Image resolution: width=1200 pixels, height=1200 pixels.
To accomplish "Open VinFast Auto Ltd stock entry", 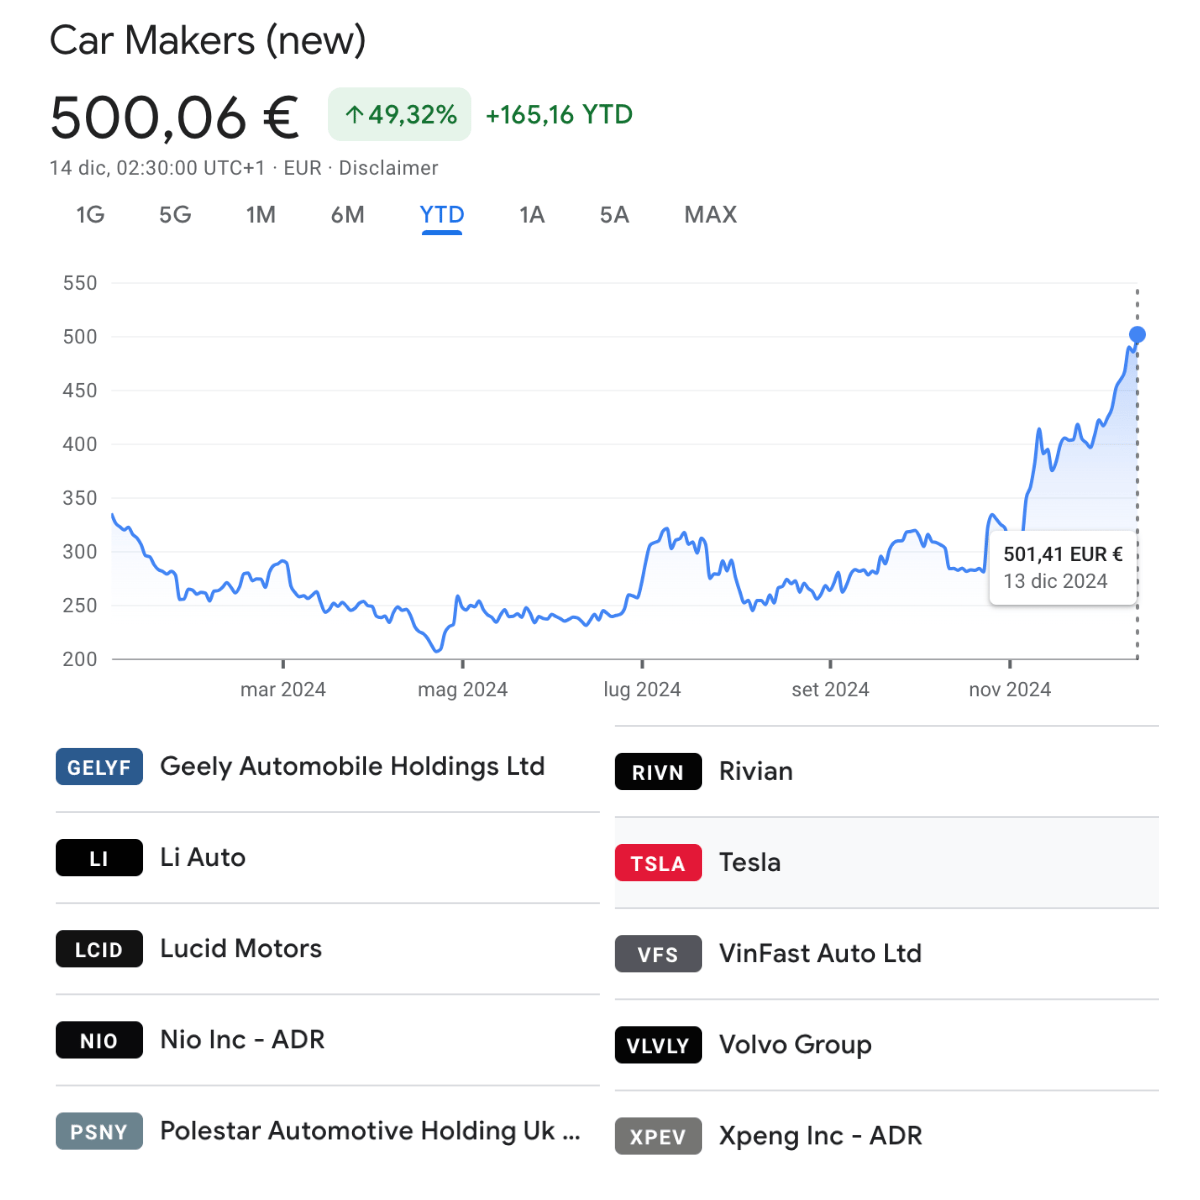I will [x=886, y=954].
